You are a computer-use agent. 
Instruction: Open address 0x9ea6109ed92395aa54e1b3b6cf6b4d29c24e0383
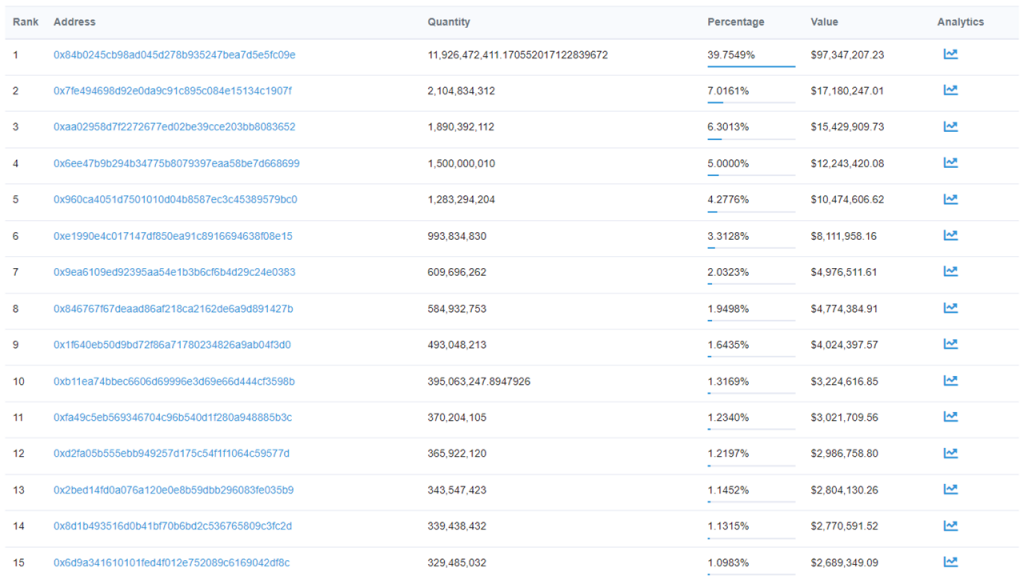(174, 272)
